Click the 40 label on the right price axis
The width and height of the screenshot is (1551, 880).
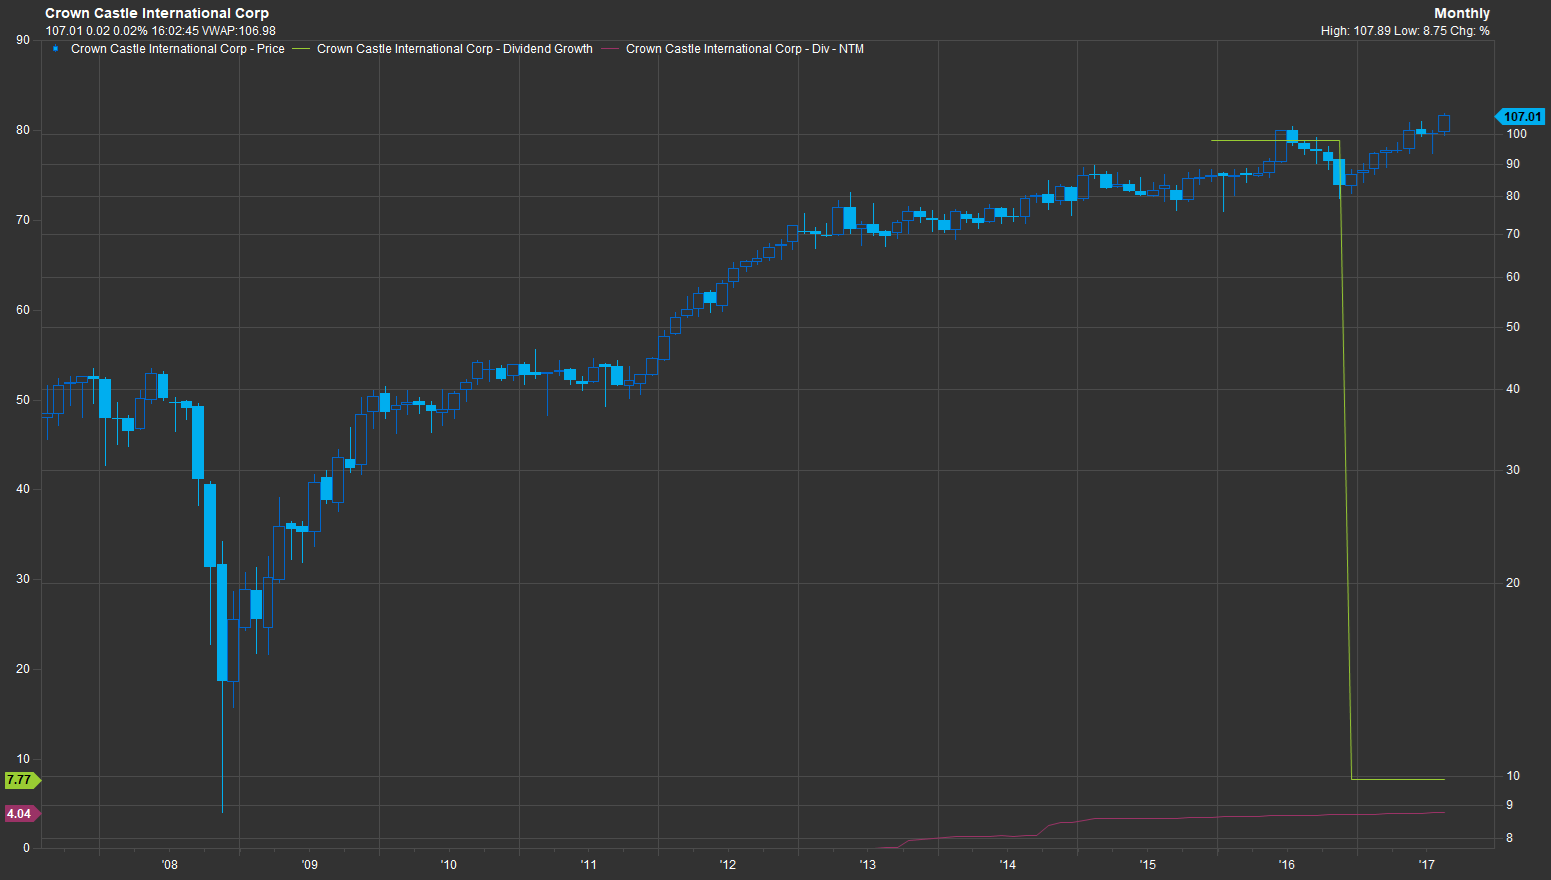[1513, 389]
